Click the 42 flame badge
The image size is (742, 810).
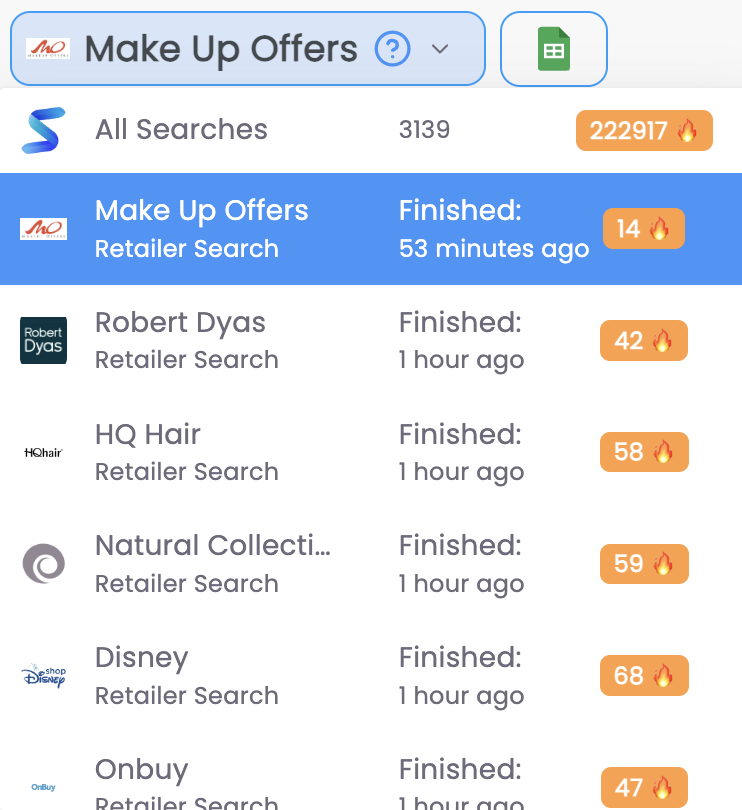[644, 340]
